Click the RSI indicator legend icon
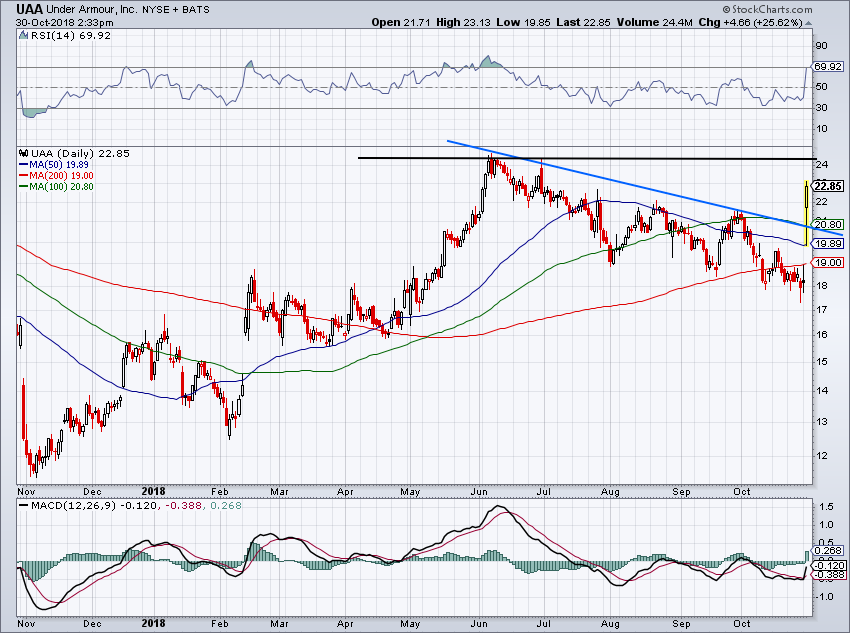 (23, 35)
